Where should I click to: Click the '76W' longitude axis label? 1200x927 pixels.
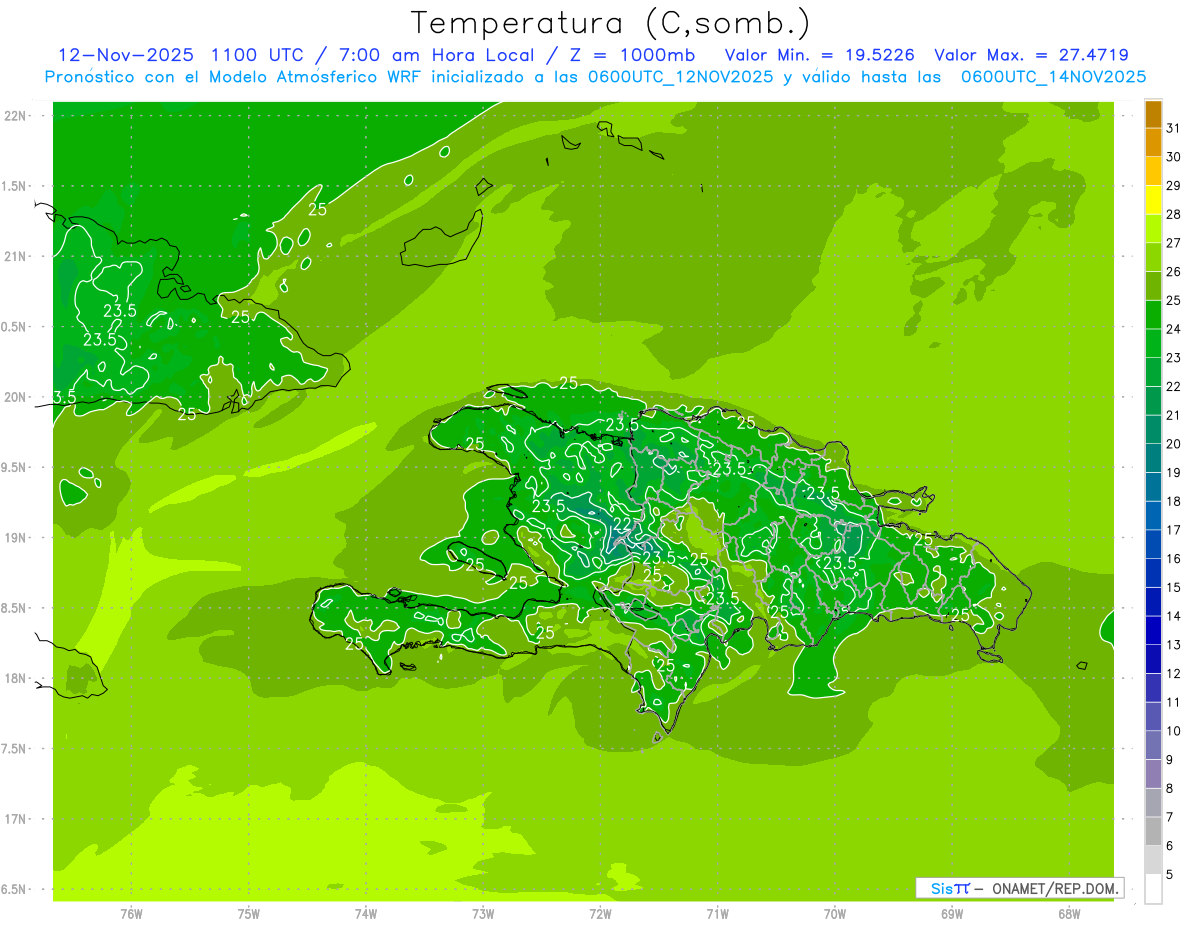131,914
